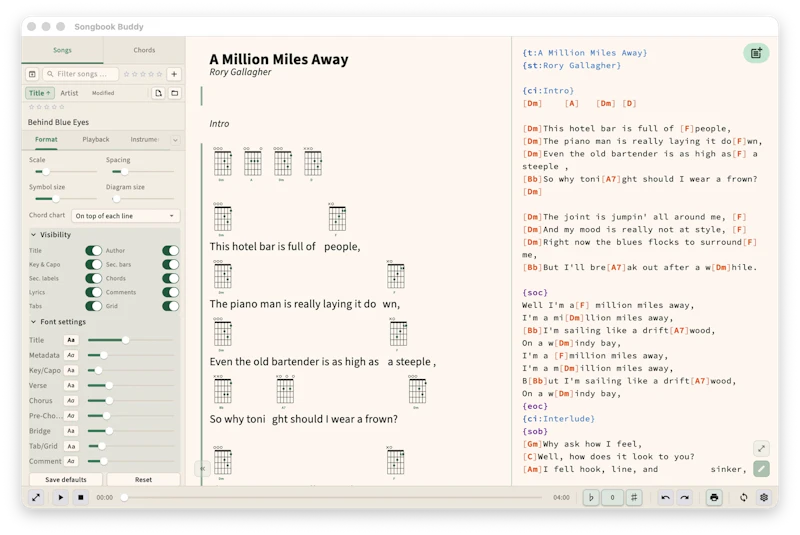Sort songs by Title
This screenshot has width=800, height=535.
(x=39, y=93)
